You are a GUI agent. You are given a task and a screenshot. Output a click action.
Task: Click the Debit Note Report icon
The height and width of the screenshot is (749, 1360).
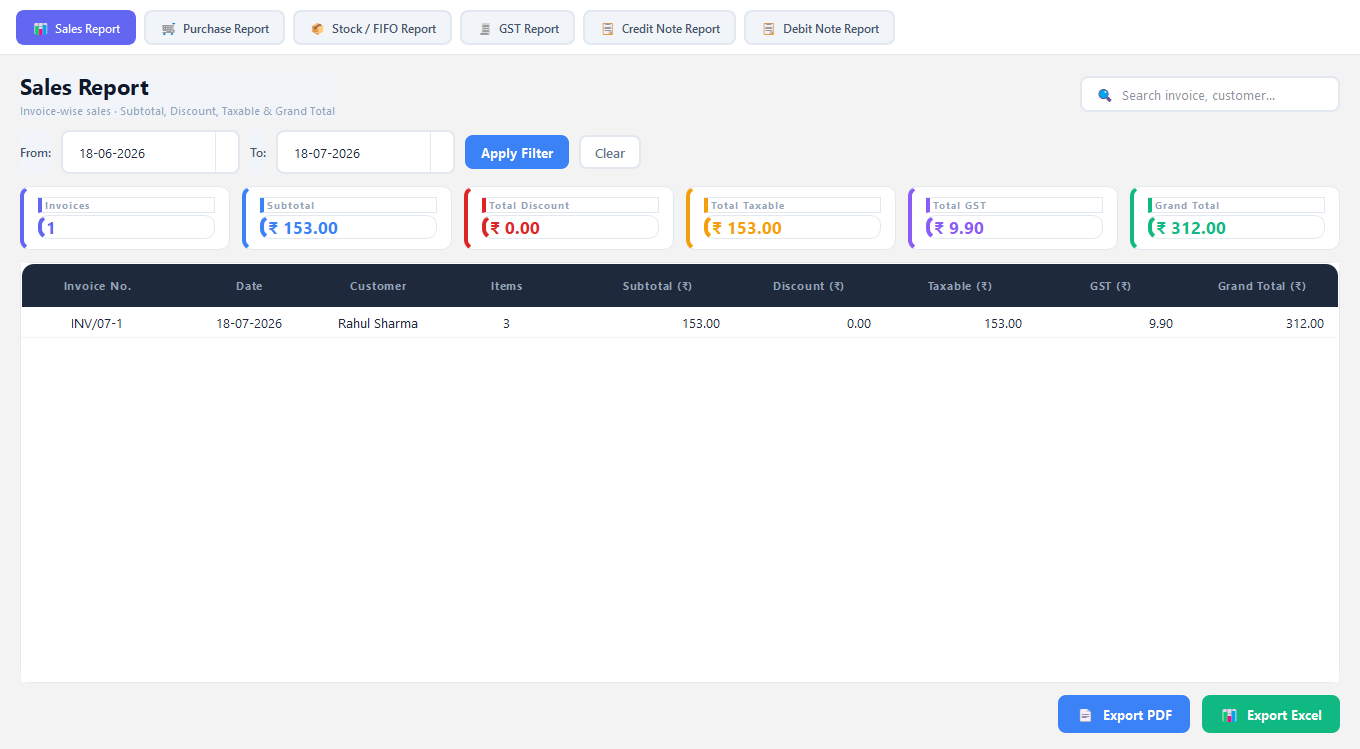[x=768, y=29]
